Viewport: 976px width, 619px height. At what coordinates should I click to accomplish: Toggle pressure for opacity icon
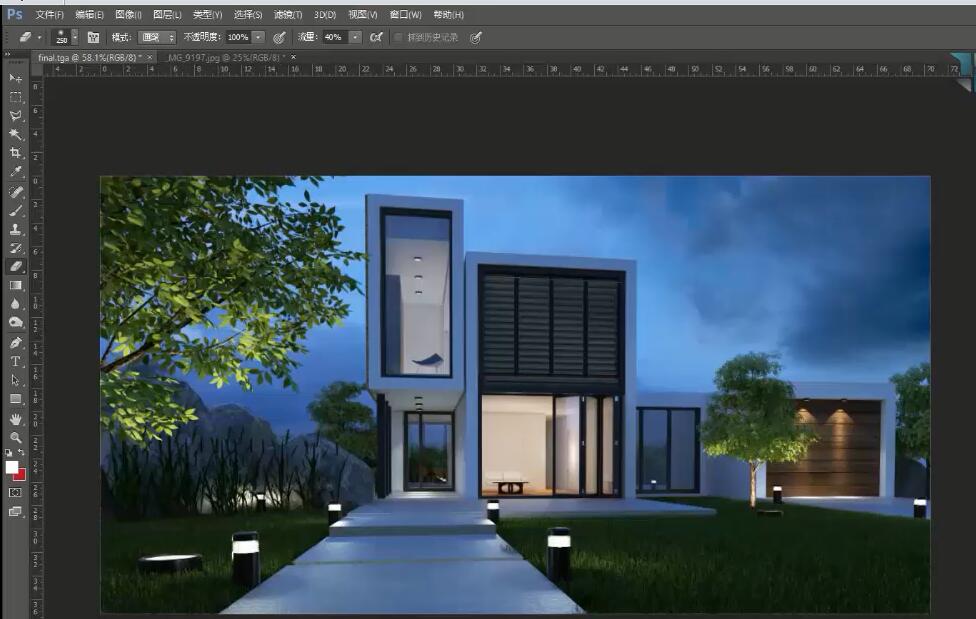click(x=279, y=37)
